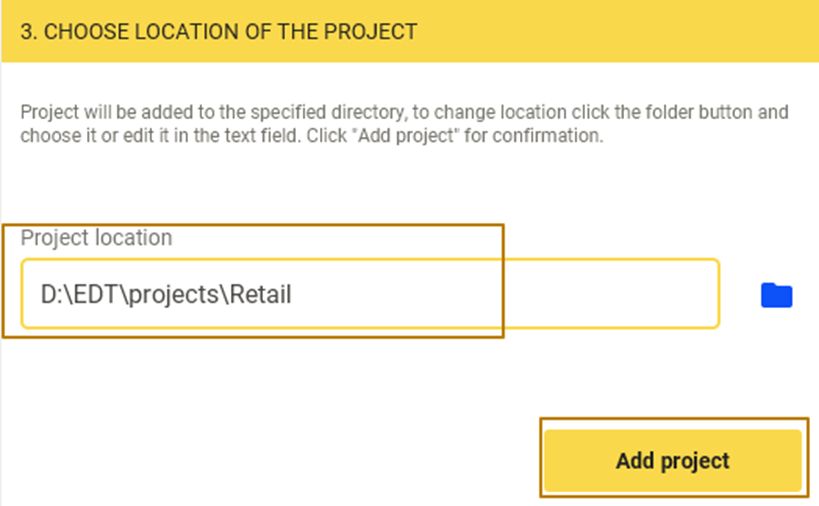The width and height of the screenshot is (819, 506).
Task: Click inside the Project location text field
Action: click(x=370, y=295)
